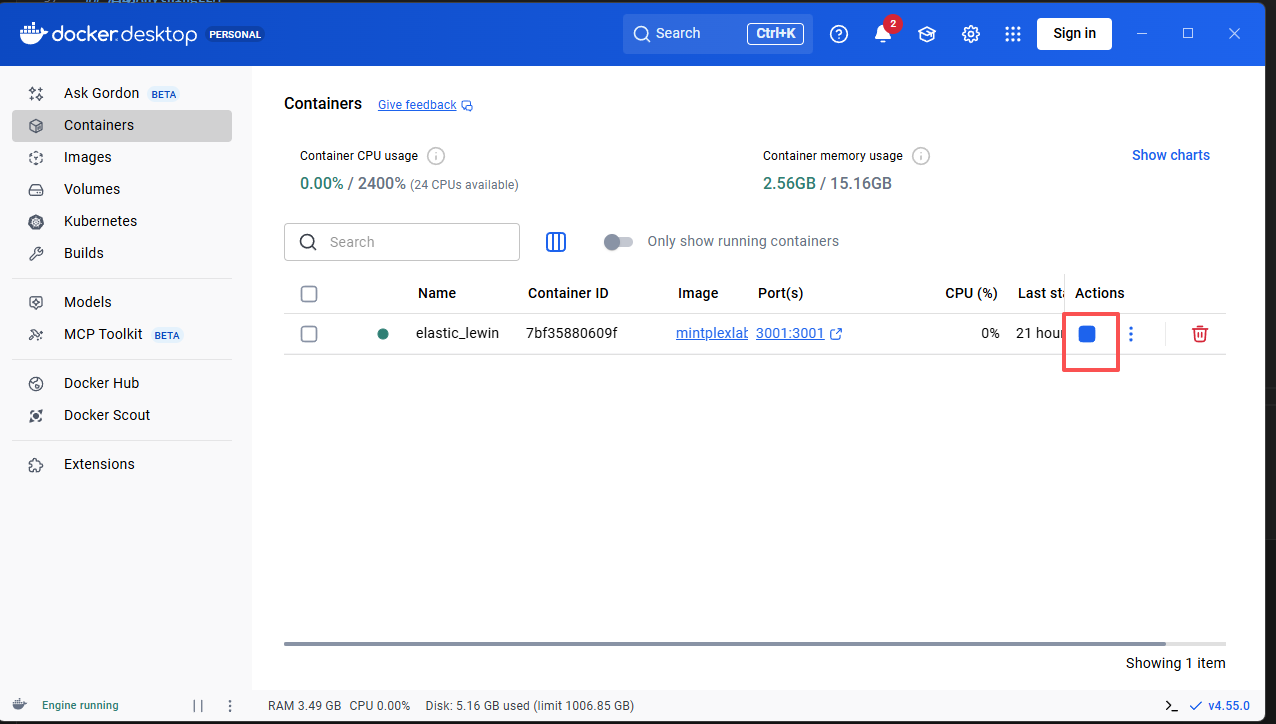Viewport: 1276px width, 724px height.
Task: Open the terminal icon in status bar
Action: pyautogui.click(x=1171, y=705)
